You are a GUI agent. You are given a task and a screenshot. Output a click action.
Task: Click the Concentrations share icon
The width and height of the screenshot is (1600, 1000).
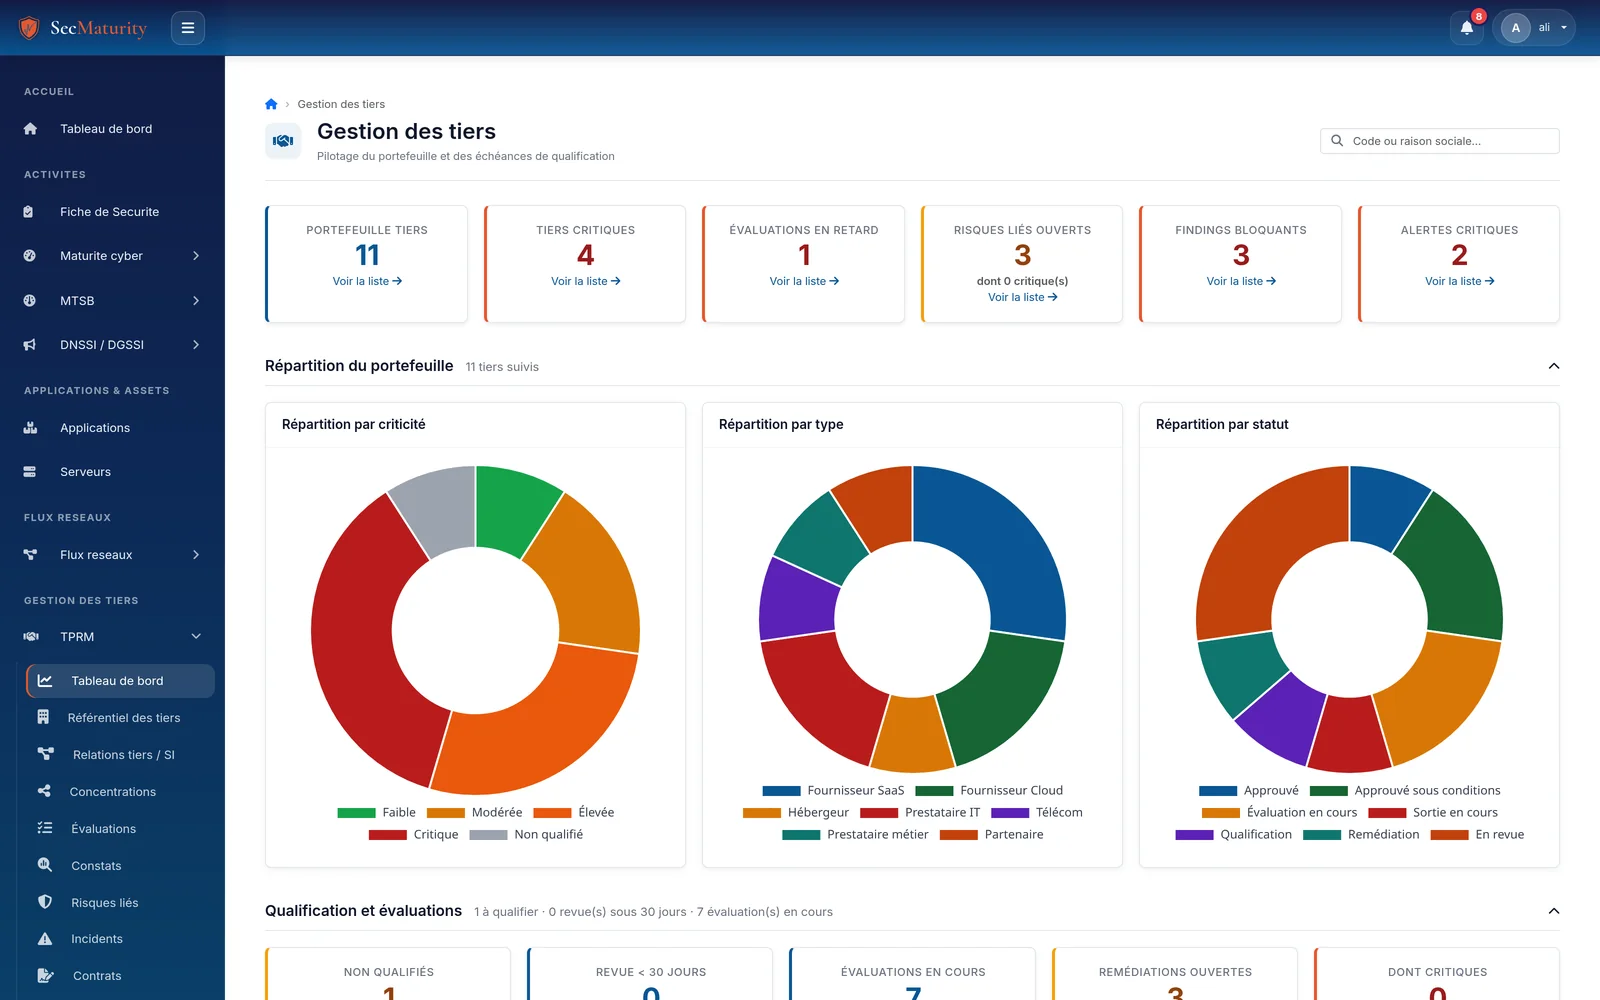click(44, 791)
